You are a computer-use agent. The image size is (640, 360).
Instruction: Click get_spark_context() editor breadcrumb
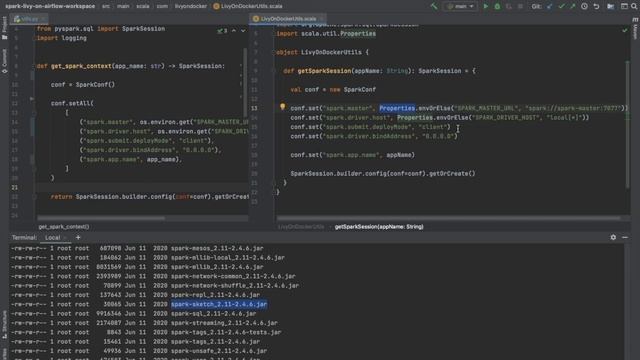64,227
